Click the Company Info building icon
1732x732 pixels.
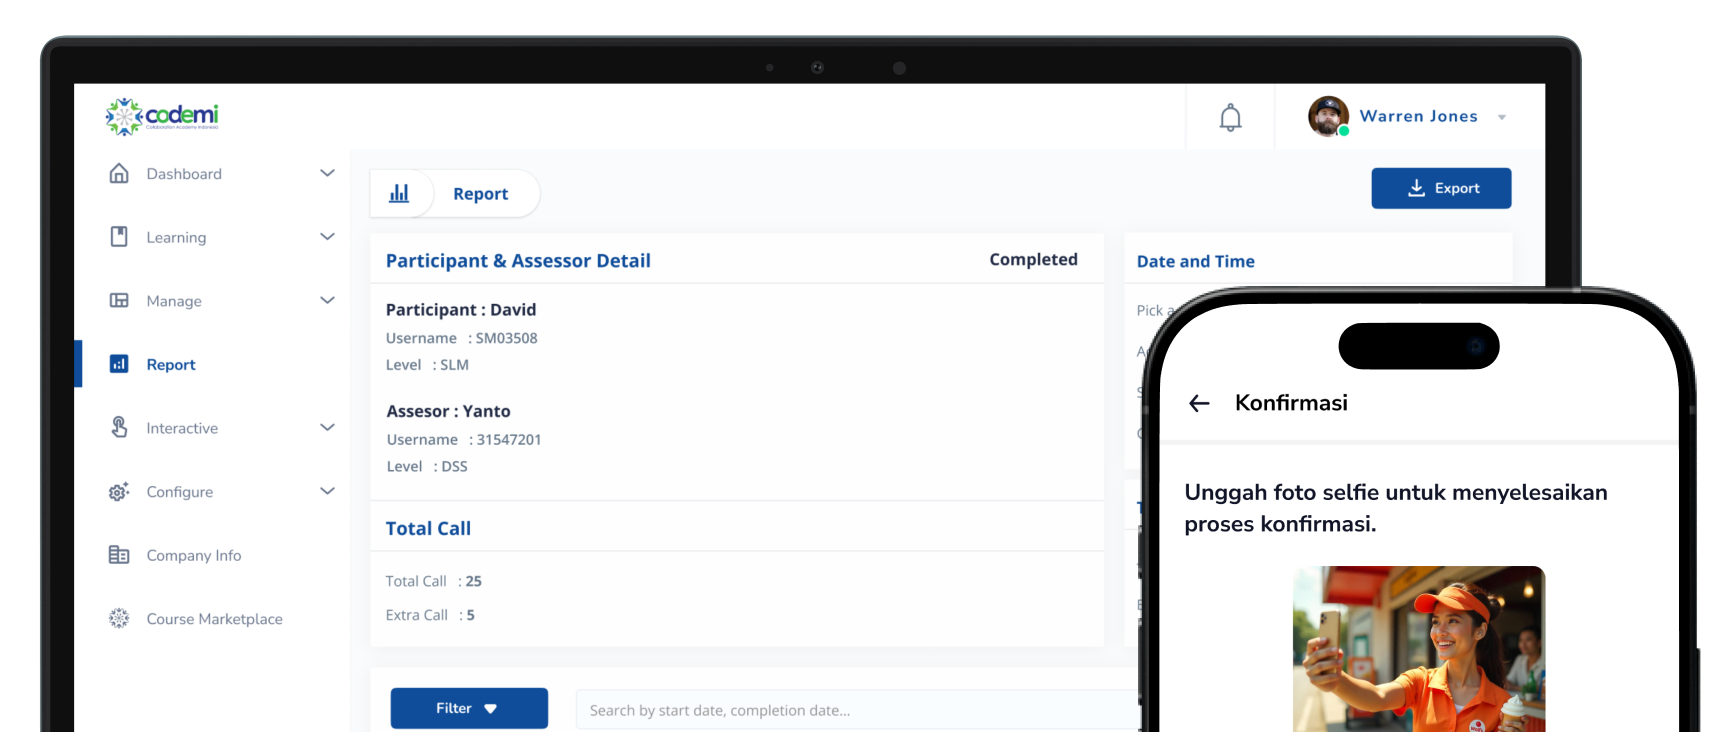pyautogui.click(x=119, y=555)
